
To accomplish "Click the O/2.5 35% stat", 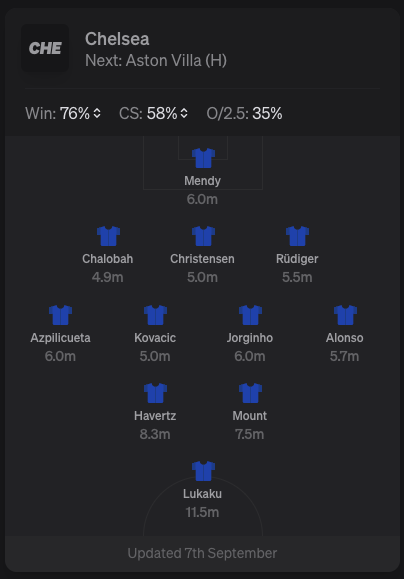I will click(244, 113).
